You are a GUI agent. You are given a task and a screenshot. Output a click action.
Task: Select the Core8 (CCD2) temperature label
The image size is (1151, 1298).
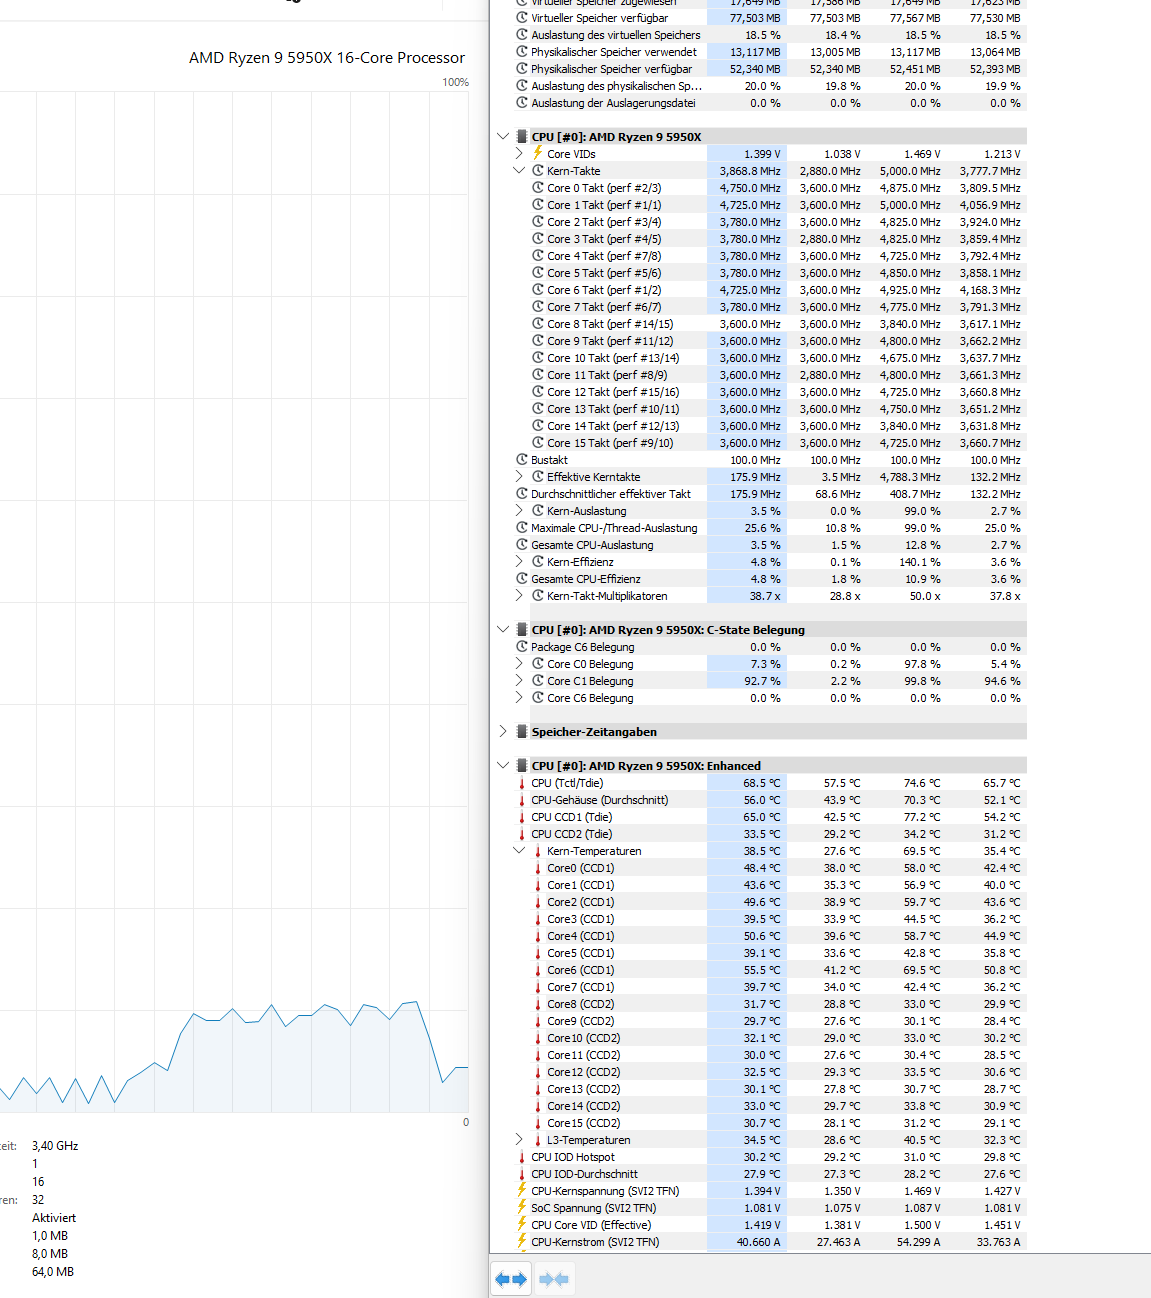point(581,1004)
